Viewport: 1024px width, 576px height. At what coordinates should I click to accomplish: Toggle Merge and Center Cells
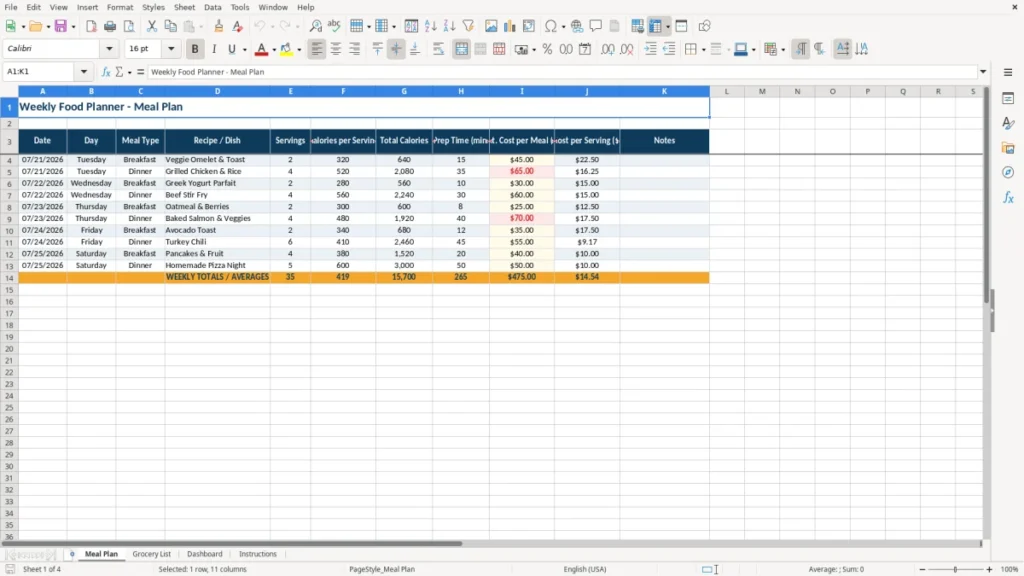tap(461, 49)
